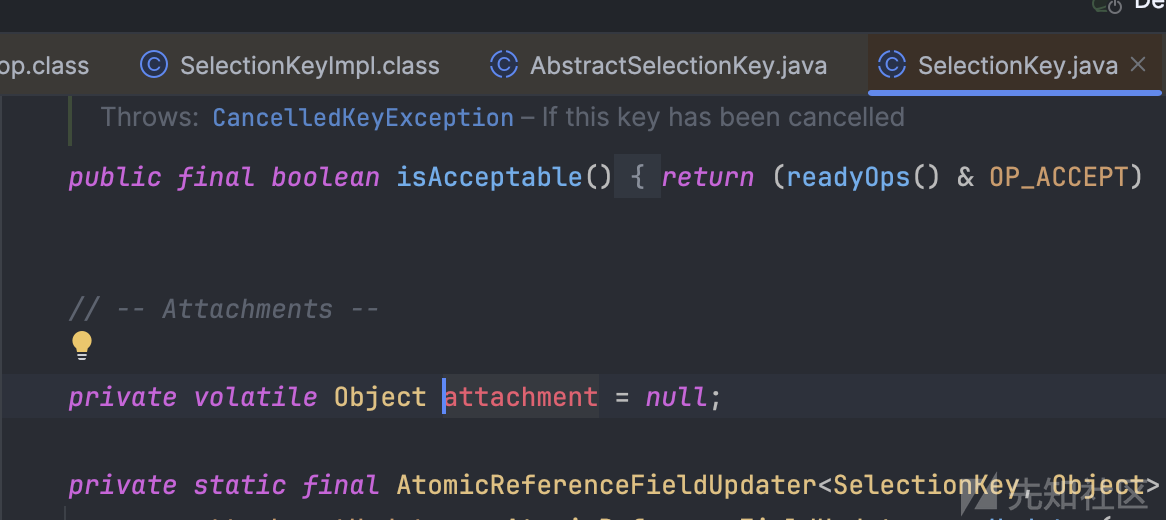
Task: Place caret on the attachment field name
Action: 521,397
